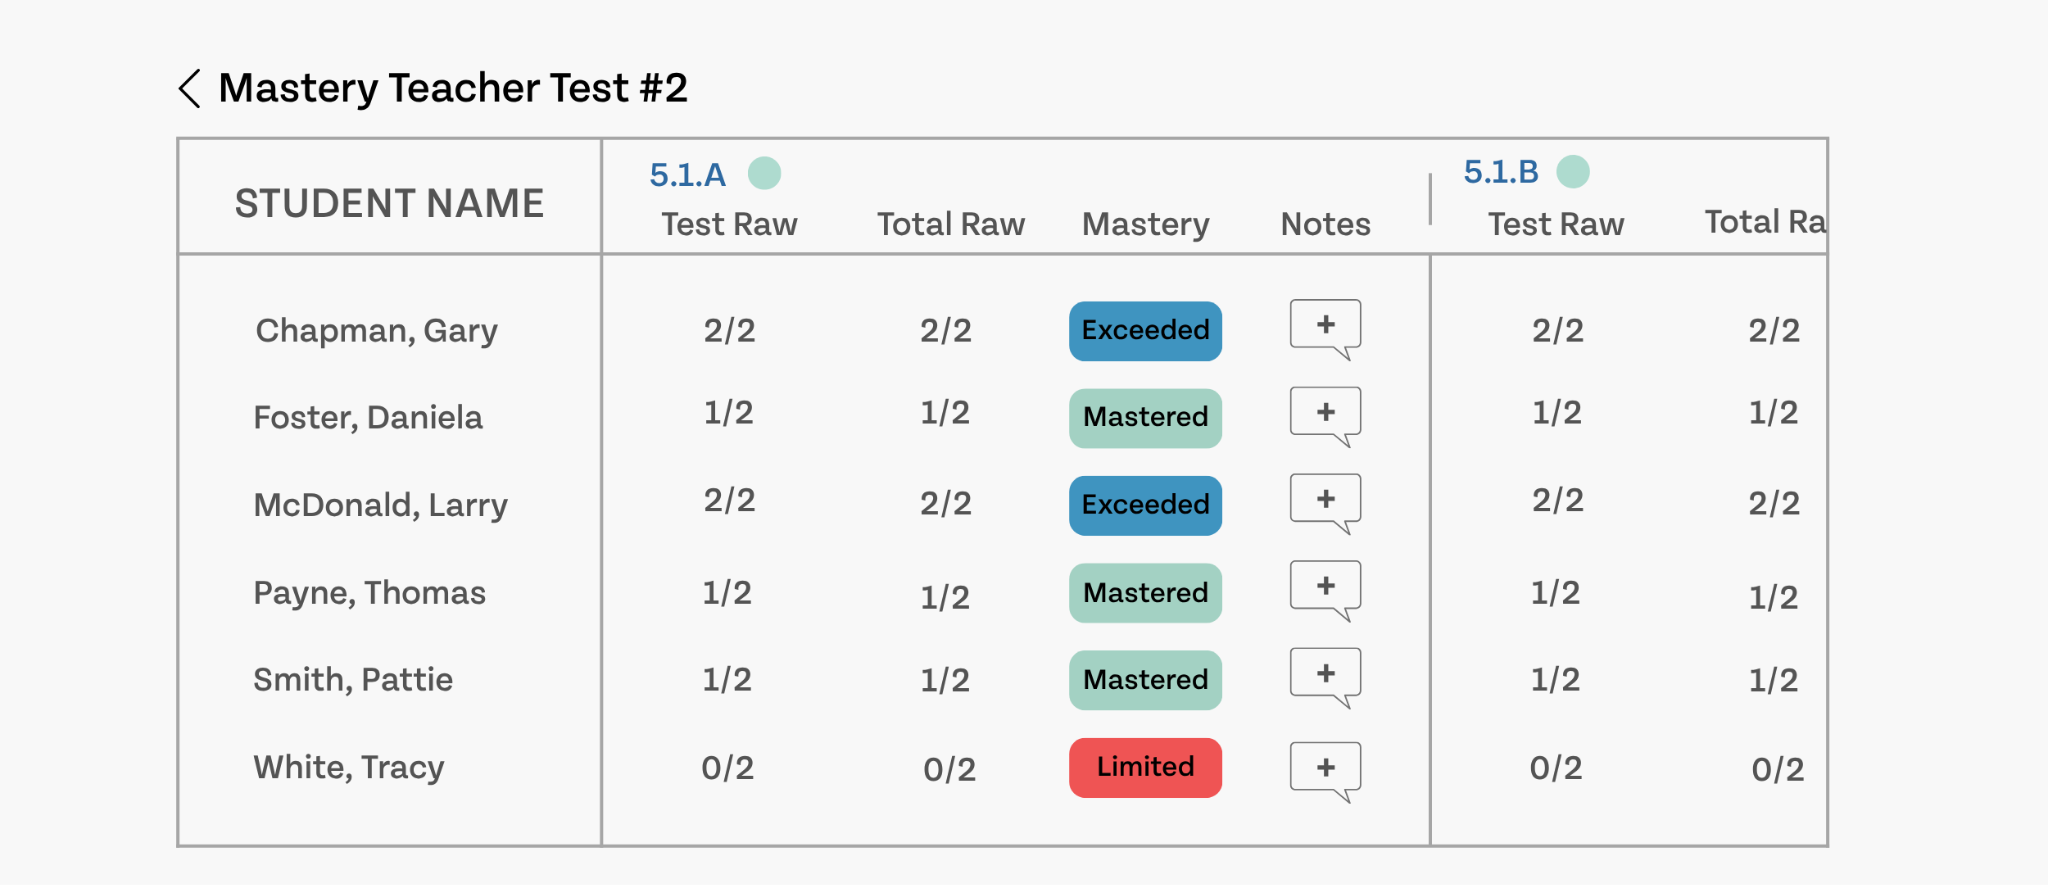
Task: Select student name Smith, Pattie
Action: pos(353,680)
